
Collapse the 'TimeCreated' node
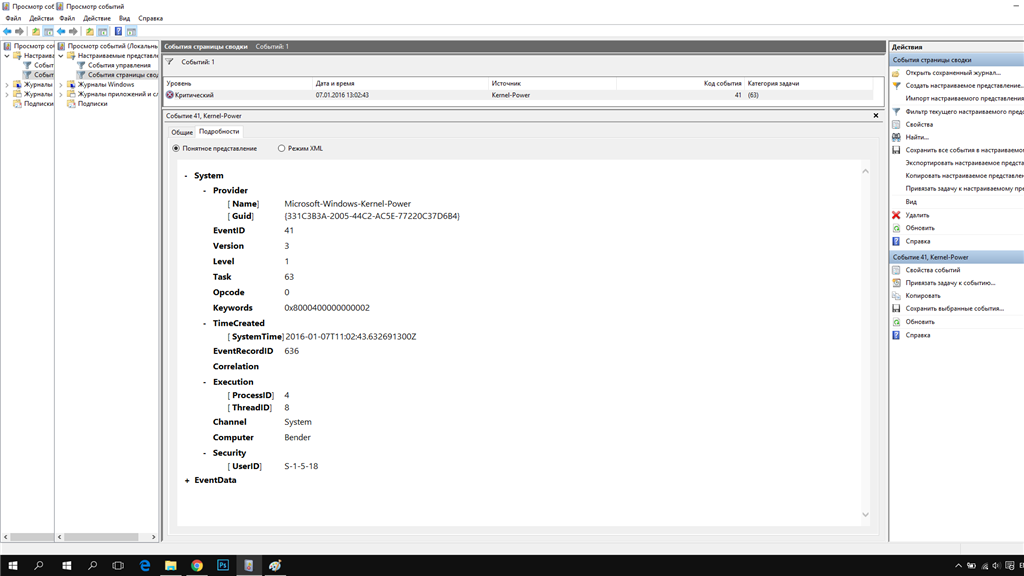(204, 323)
